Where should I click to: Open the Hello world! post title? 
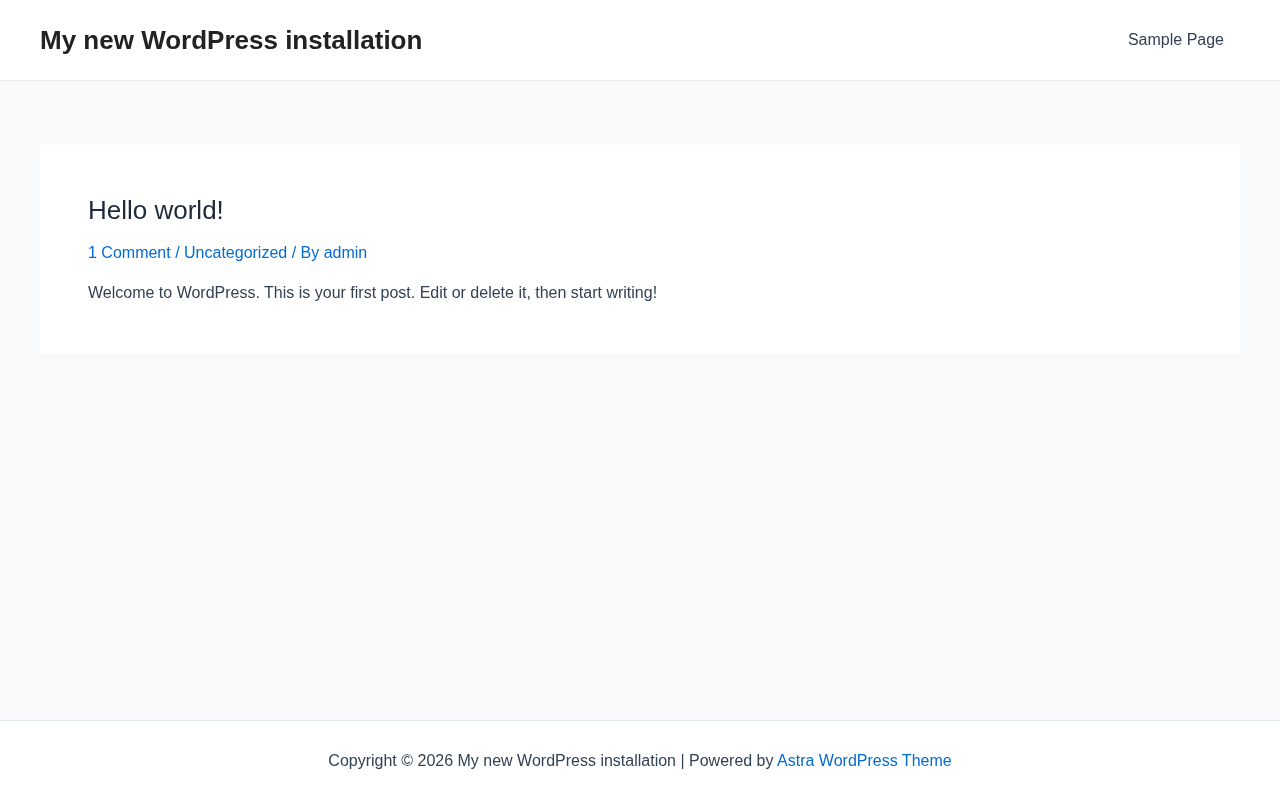click(x=156, y=210)
